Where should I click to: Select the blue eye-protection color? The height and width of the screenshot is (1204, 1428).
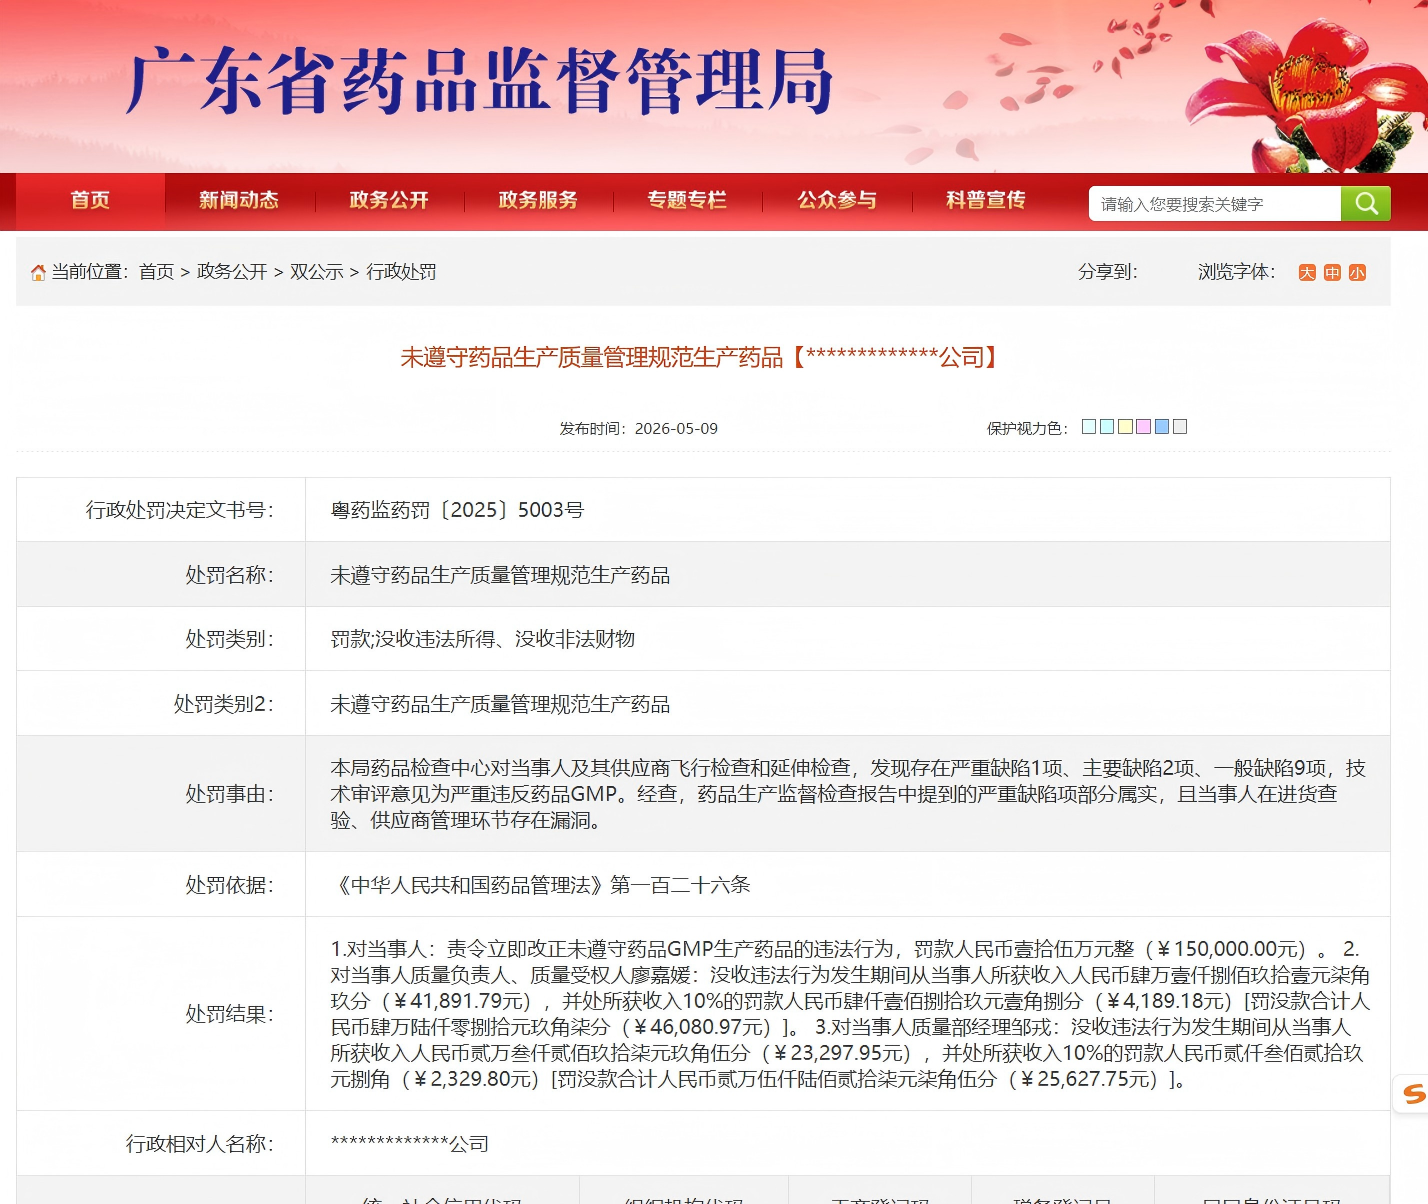[1162, 427]
